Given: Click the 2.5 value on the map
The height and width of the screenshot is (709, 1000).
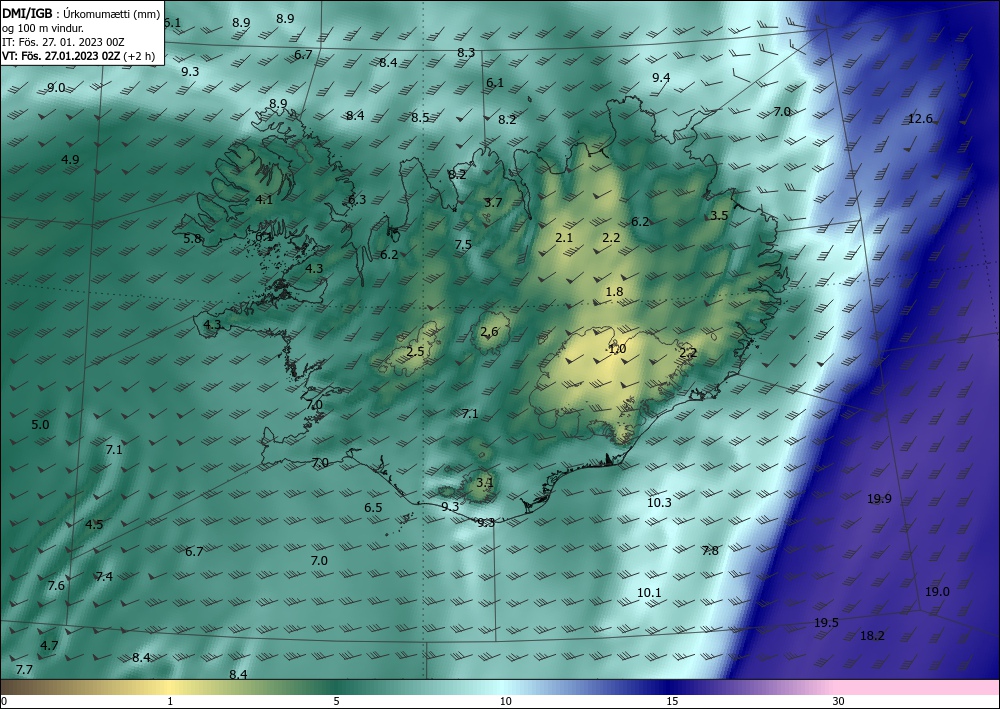Looking at the screenshot, I should (x=415, y=352).
